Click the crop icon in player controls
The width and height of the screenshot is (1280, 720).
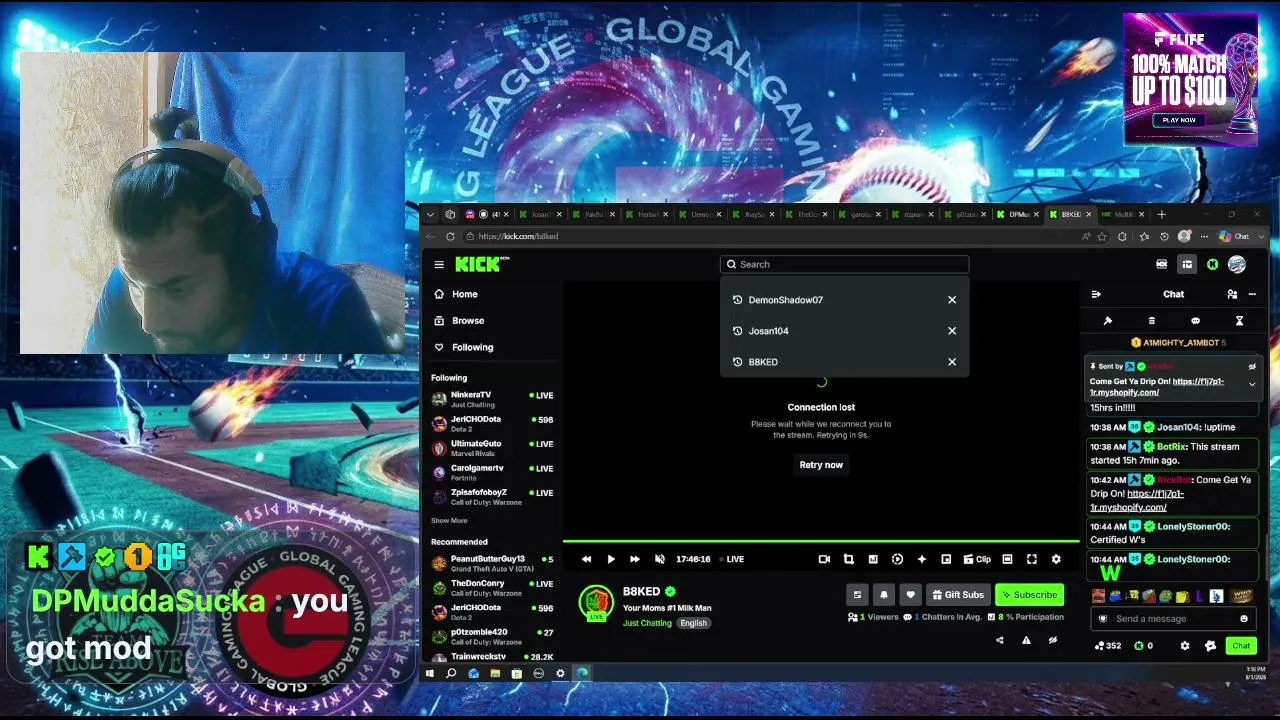point(848,559)
